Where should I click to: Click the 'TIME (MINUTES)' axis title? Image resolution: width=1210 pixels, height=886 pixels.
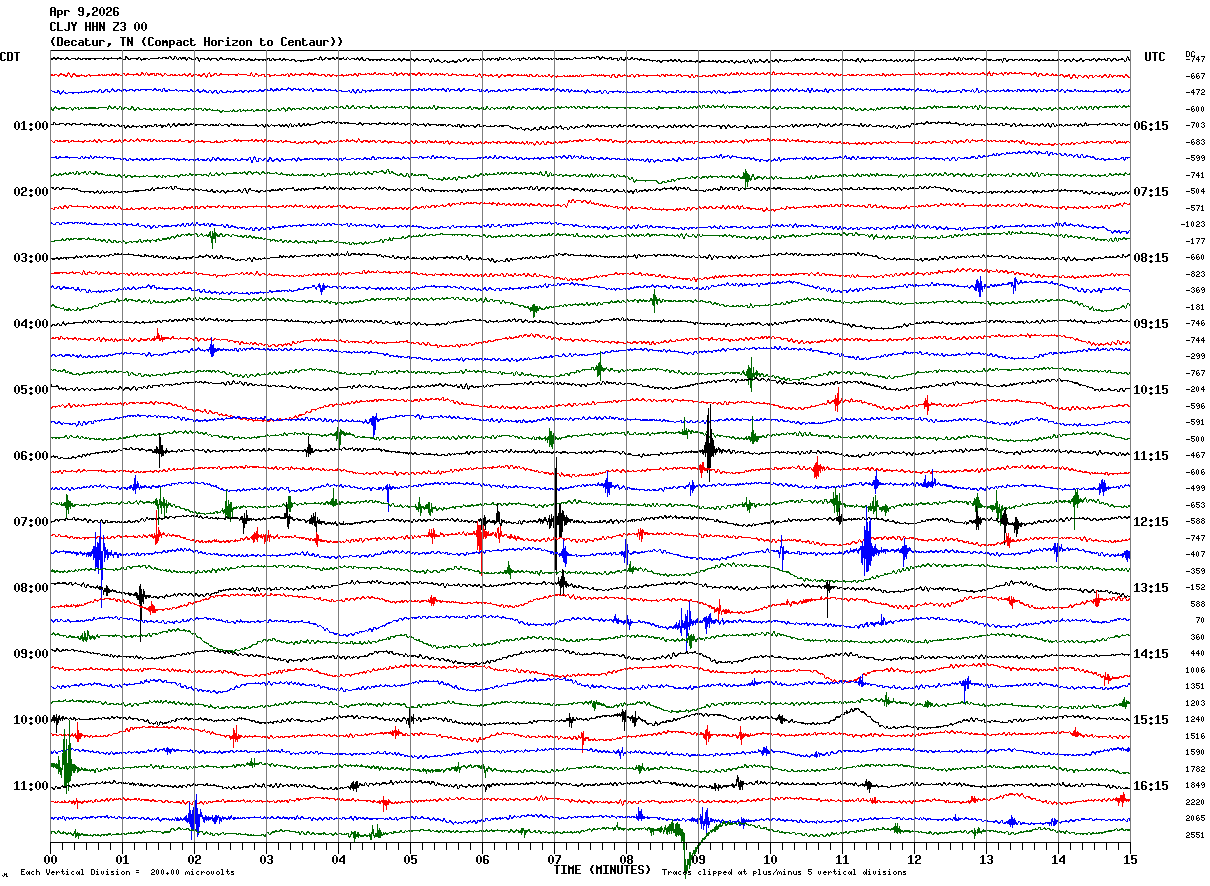tap(602, 870)
